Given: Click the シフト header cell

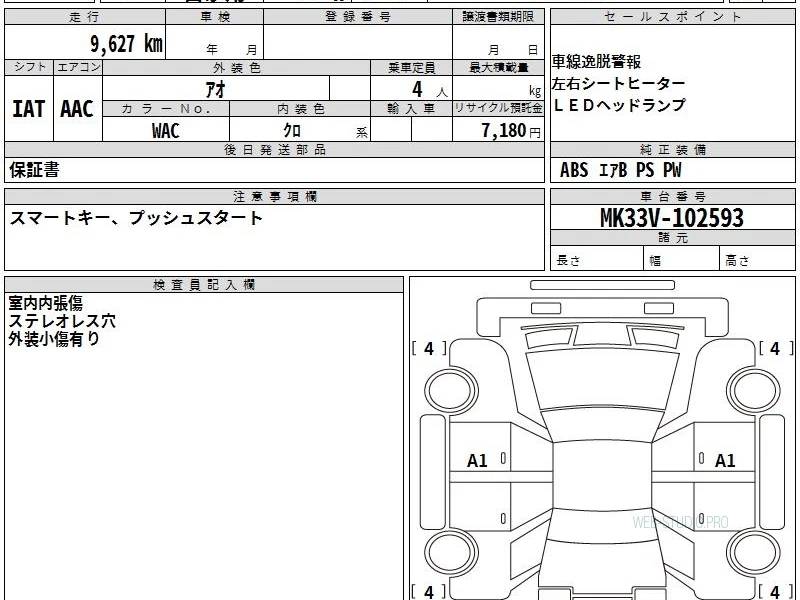Looking at the screenshot, I should tap(29, 67).
